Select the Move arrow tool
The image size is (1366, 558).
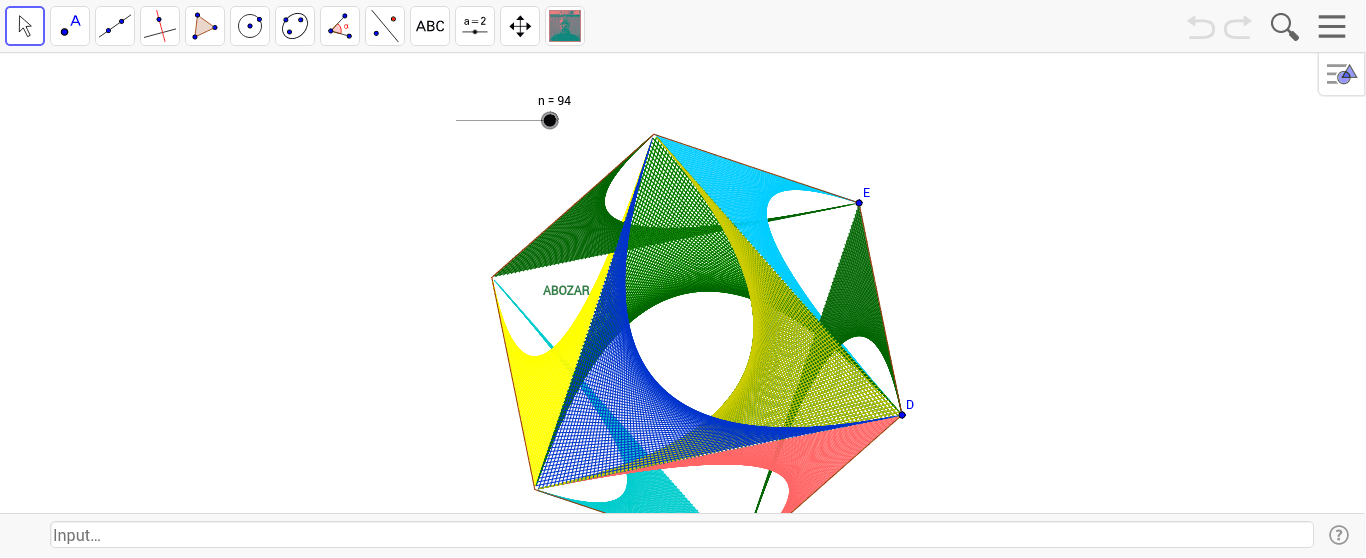pyautogui.click(x=25, y=26)
